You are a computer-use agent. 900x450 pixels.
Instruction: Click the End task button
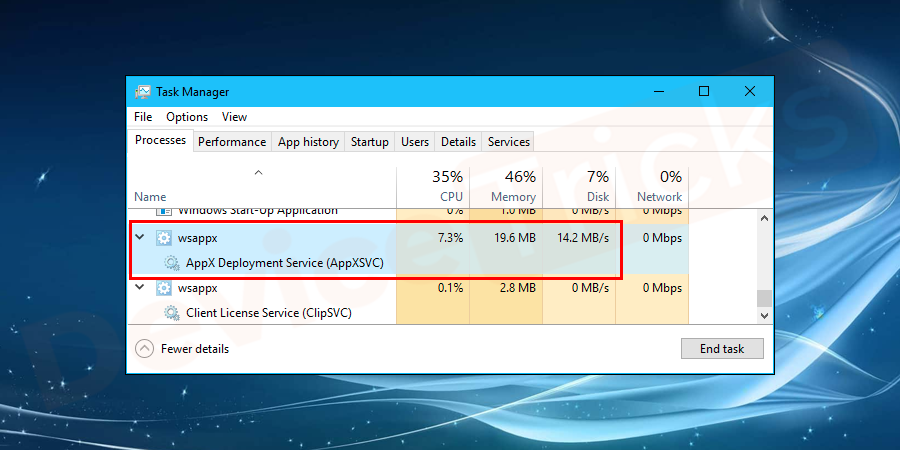click(722, 349)
